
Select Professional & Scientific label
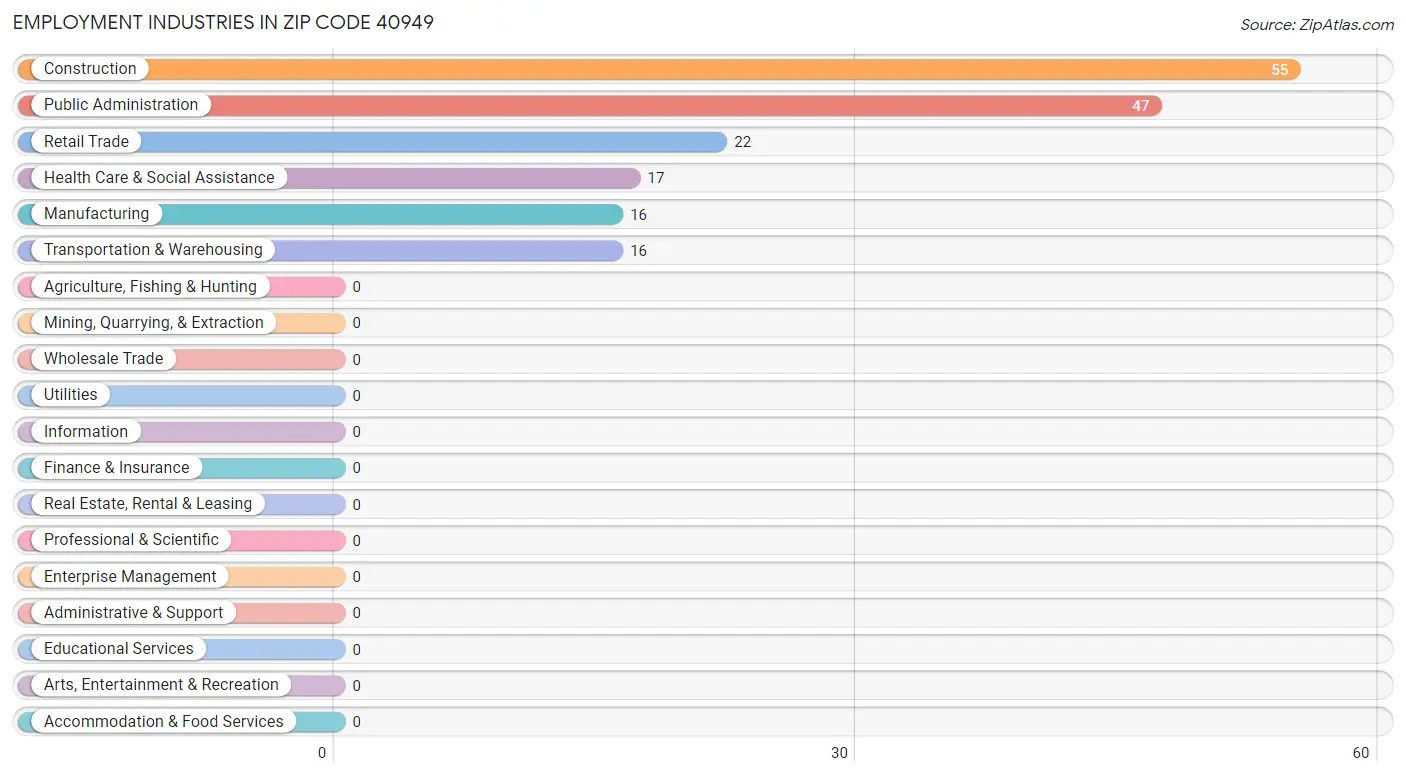[131, 540]
